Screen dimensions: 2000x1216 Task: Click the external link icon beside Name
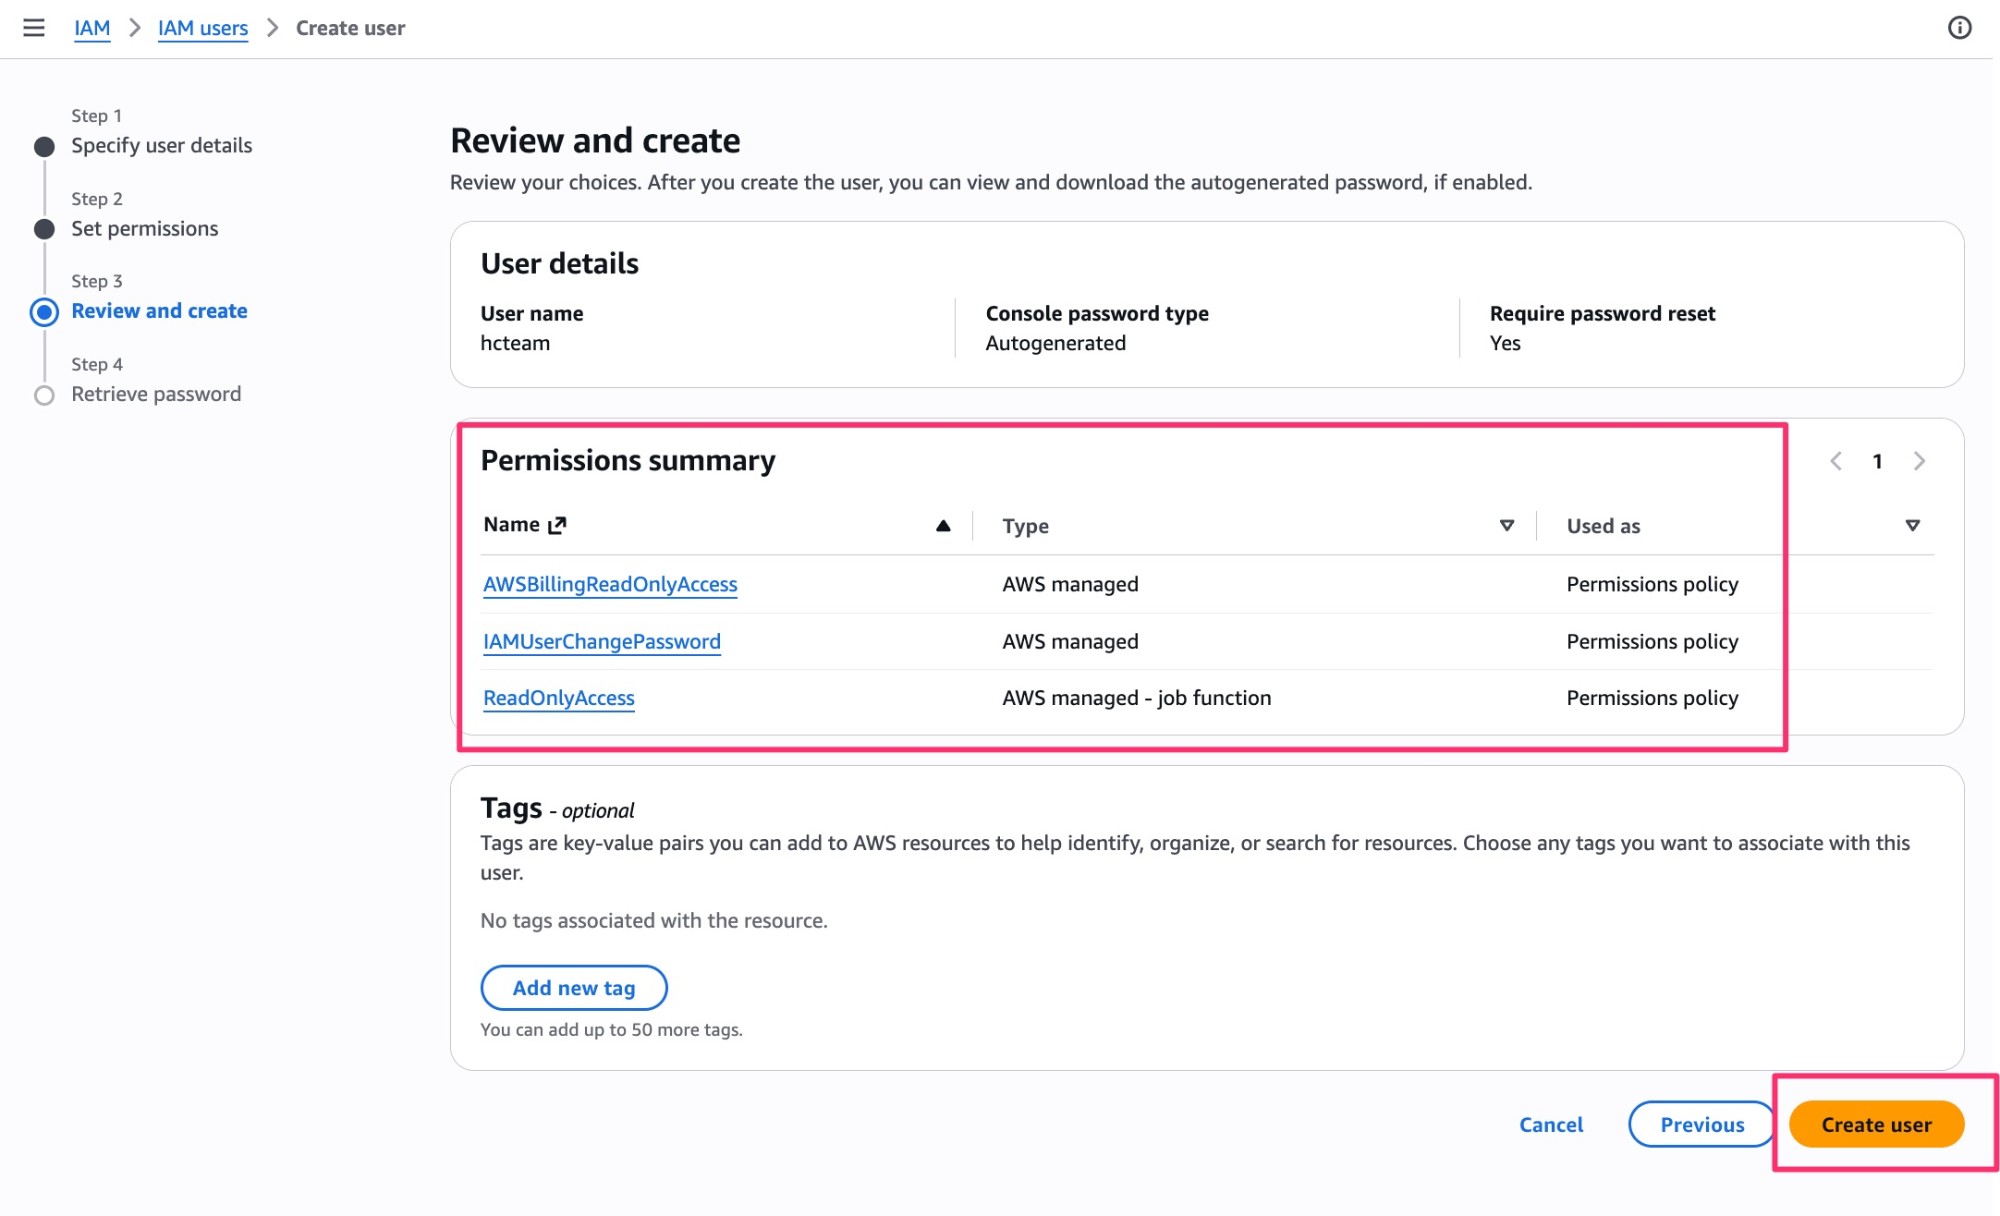click(557, 525)
